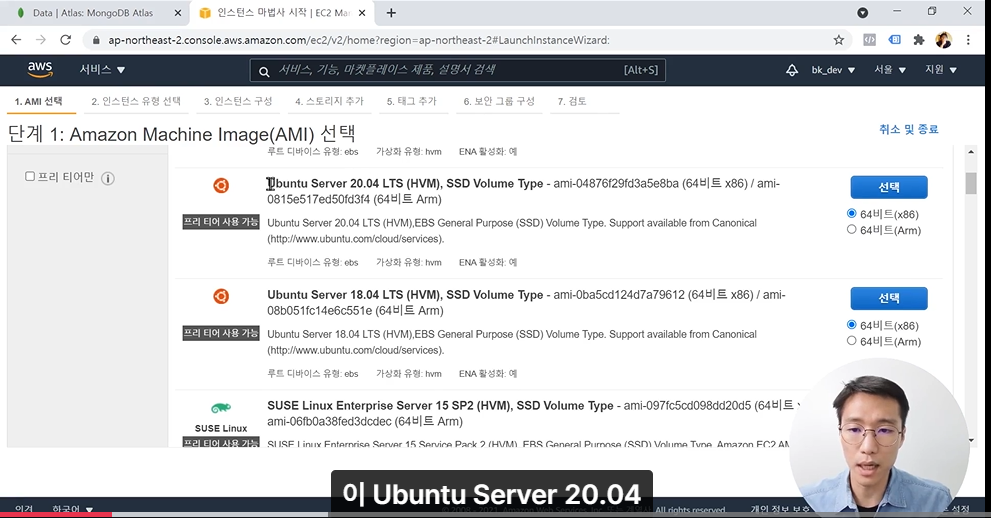
Task: Click the Ubuntu Server 18.04 LTS title text
Action: pyautogui.click(x=405, y=295)
